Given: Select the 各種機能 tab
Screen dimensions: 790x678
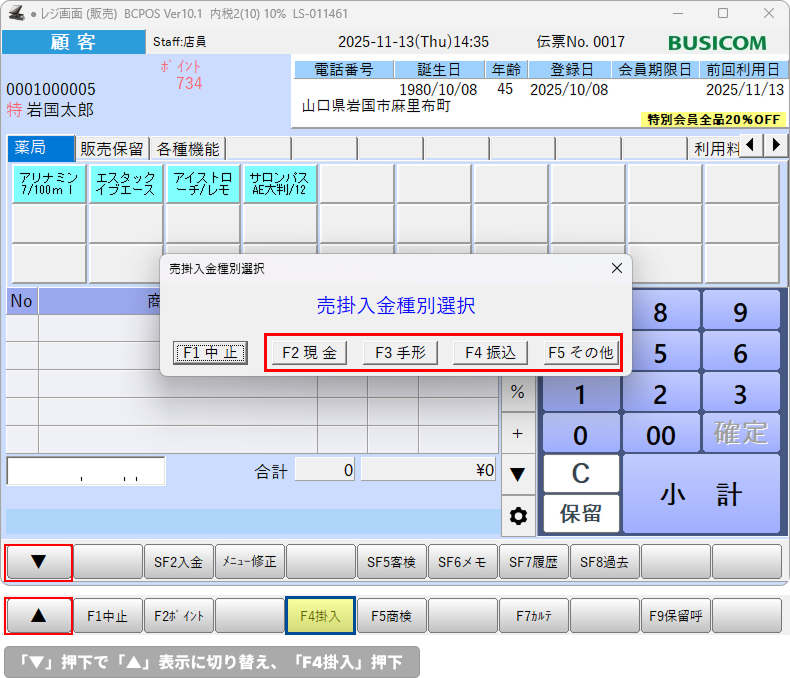Looking at the screenshot, I should 187,149.
